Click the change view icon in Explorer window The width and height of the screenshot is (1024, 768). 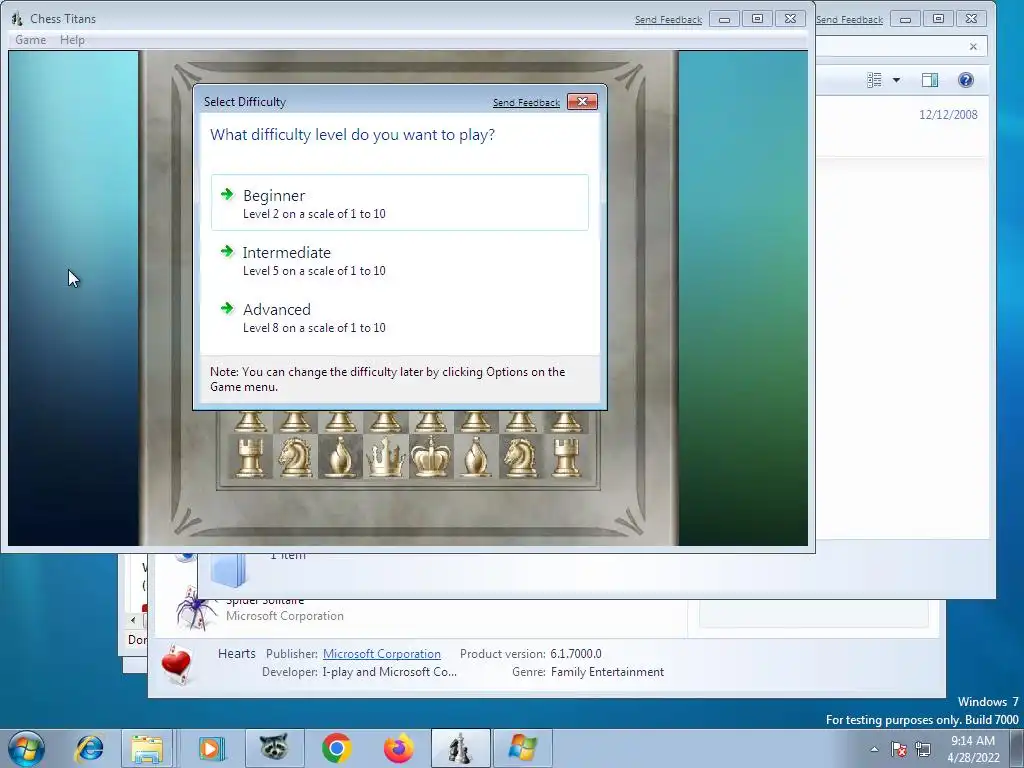(x=874, y=80)
